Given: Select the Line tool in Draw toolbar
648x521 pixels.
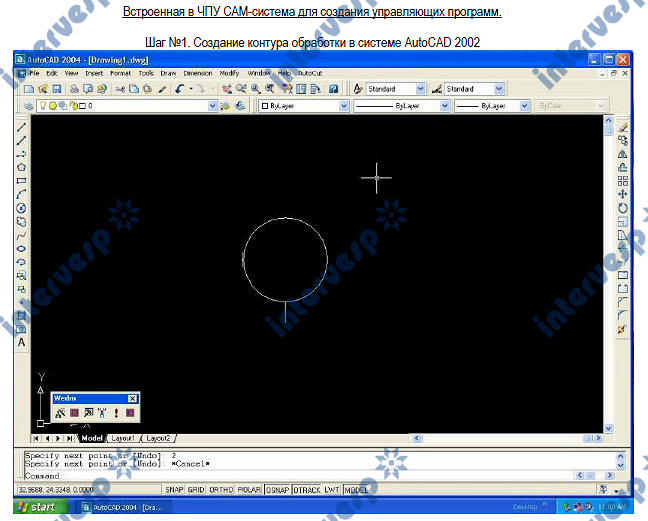Looking at the screenshot, I should pyautogui.click(x=22, y=129).
